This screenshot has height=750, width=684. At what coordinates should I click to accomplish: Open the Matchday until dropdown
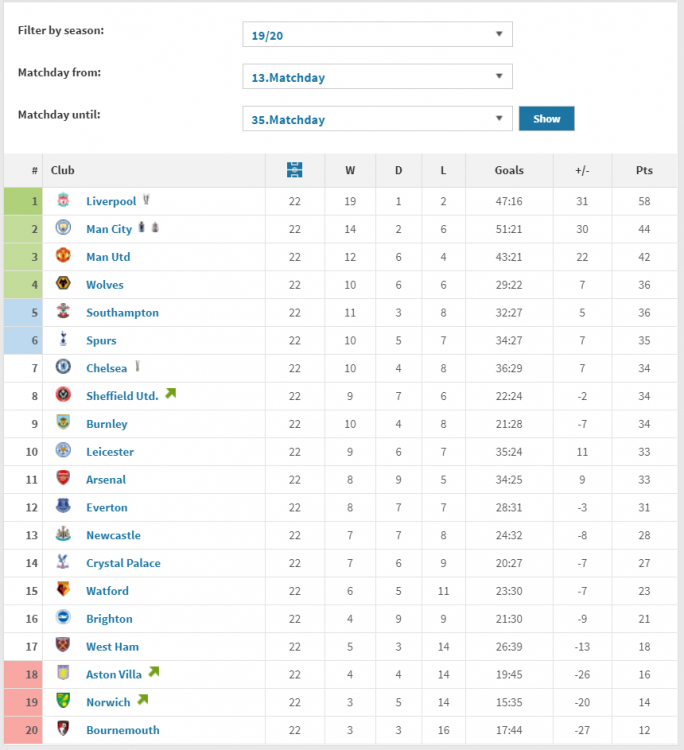click(377, 119)
